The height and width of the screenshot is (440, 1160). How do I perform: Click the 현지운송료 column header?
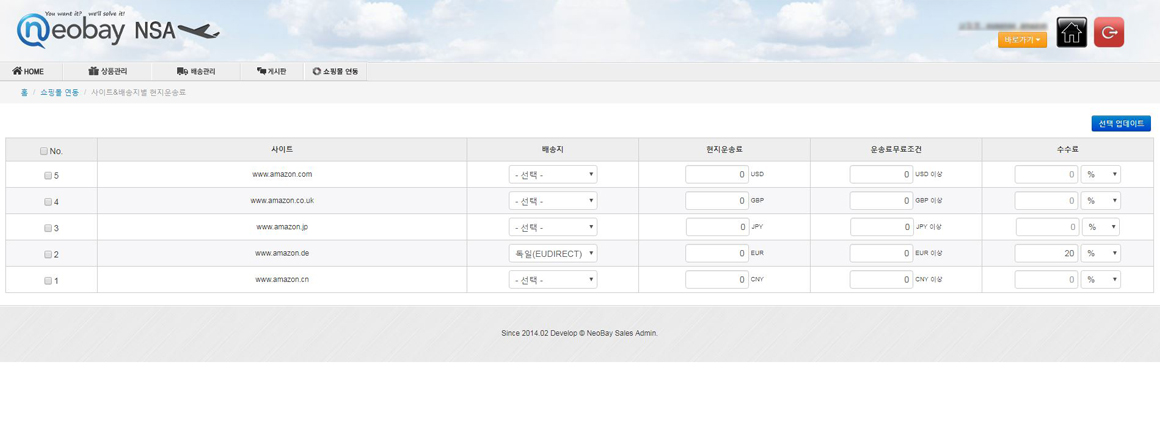(x=724, y=149)
